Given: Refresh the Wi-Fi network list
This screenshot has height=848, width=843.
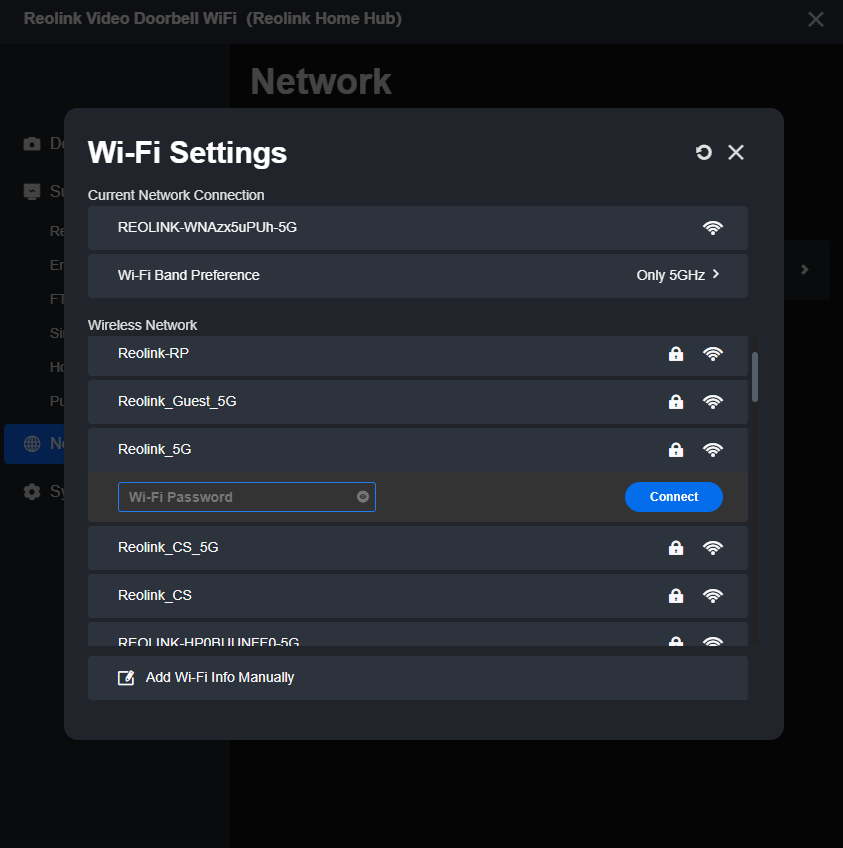Looking at the screenshot, I should pos(703,153).
